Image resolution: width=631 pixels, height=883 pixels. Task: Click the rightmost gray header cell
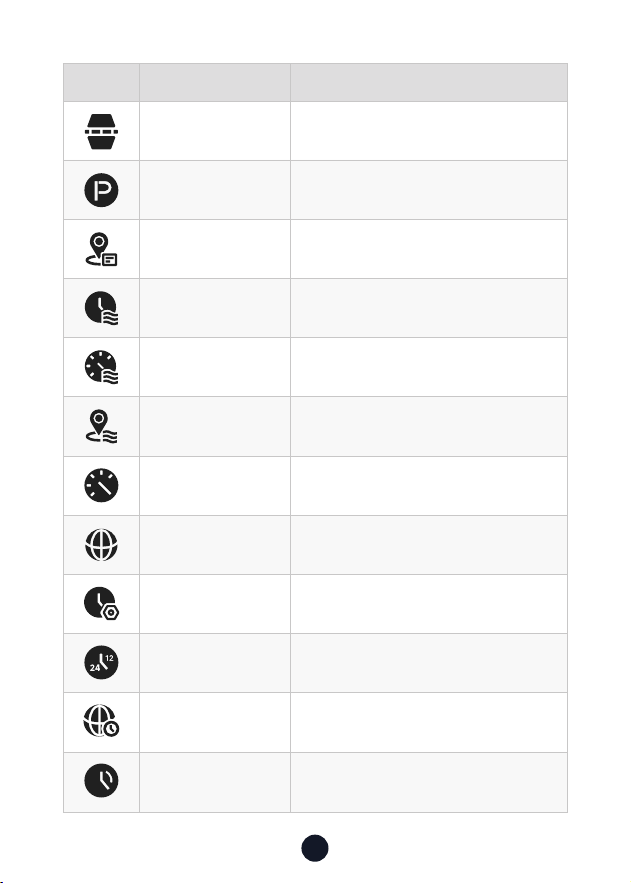(429, 83)
